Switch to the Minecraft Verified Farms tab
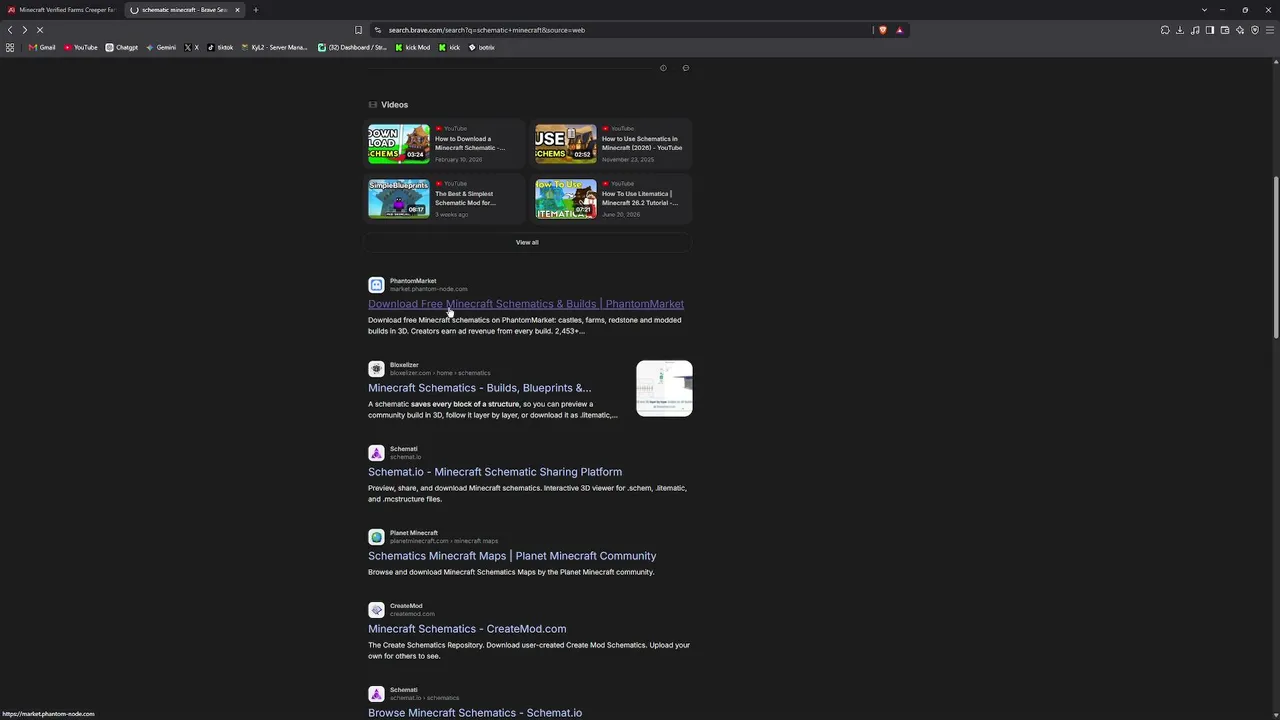1280x720 pixels. click(62, 10)
